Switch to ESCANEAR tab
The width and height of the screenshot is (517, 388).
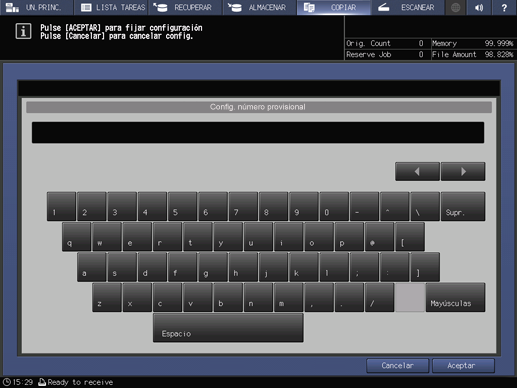coord(408,7)
